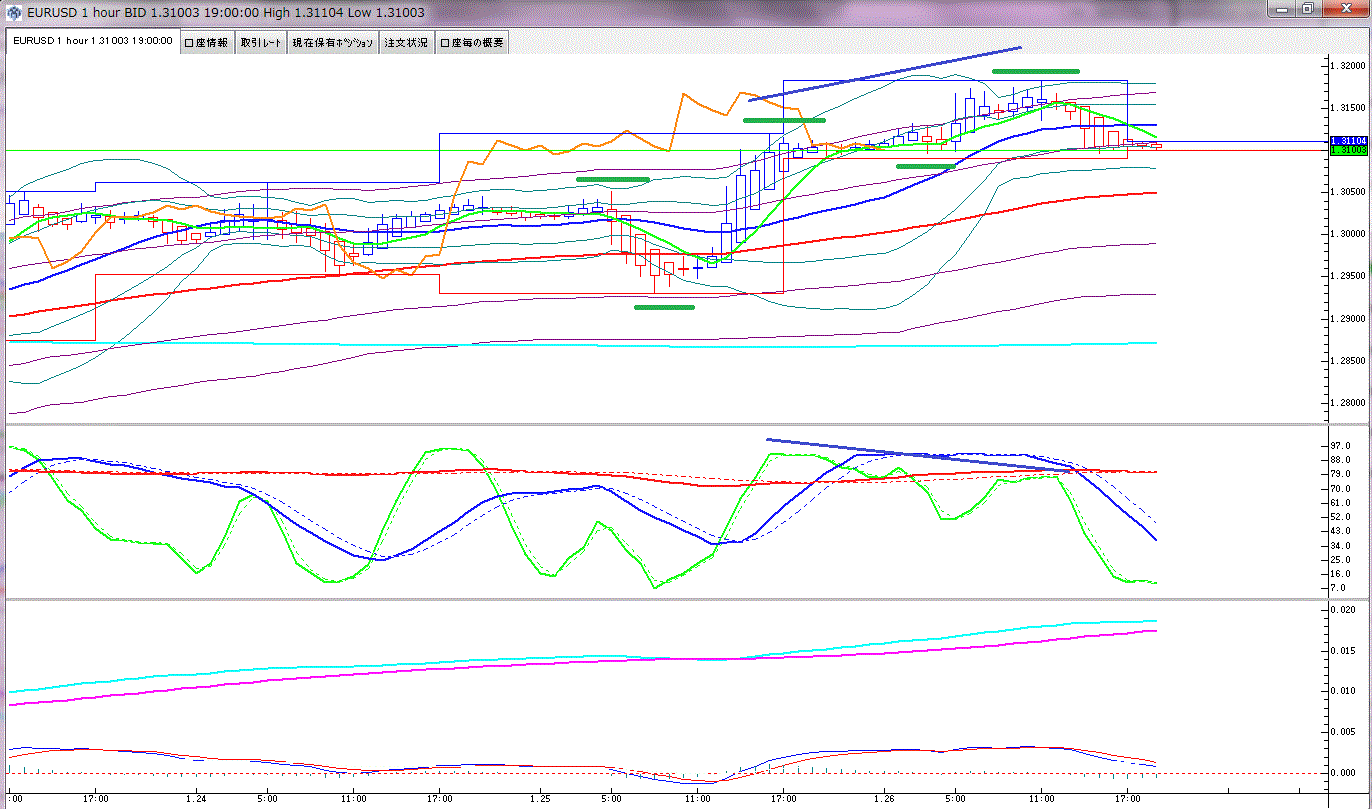Select the blue divergence line on the oscillator
Screen dimensions: 1372x809
click(x=920, y=455)
